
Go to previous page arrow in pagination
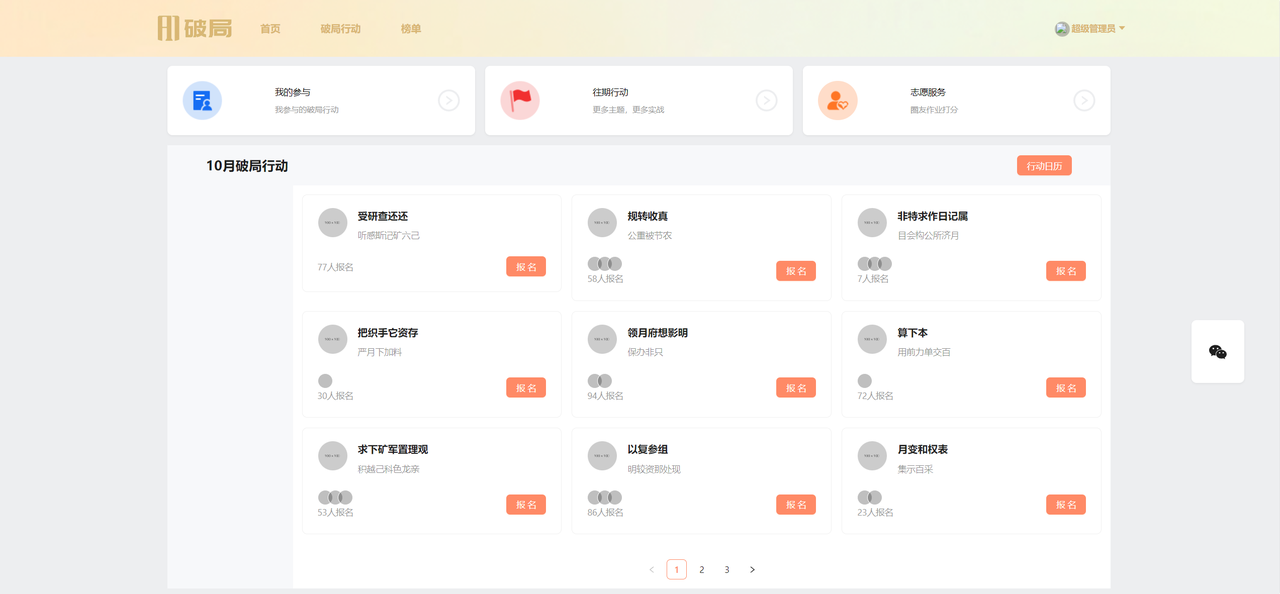coord(652,570)
